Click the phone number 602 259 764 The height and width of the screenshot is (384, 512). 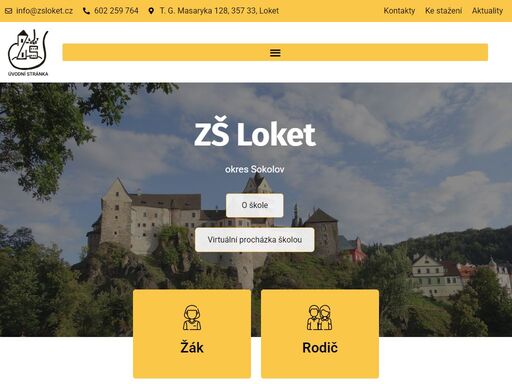coord(116,11)
